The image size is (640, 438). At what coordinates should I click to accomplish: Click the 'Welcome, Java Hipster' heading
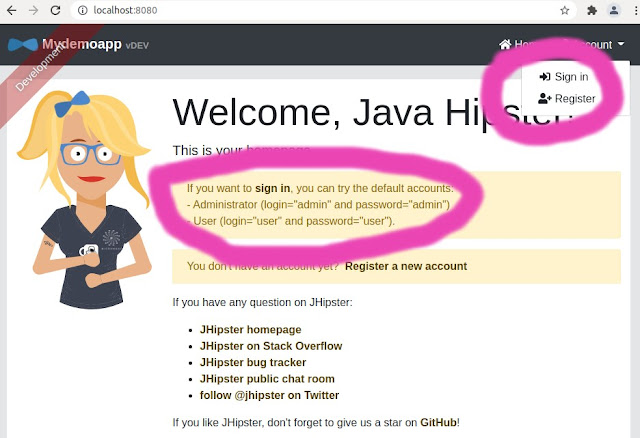coord(373,112)
